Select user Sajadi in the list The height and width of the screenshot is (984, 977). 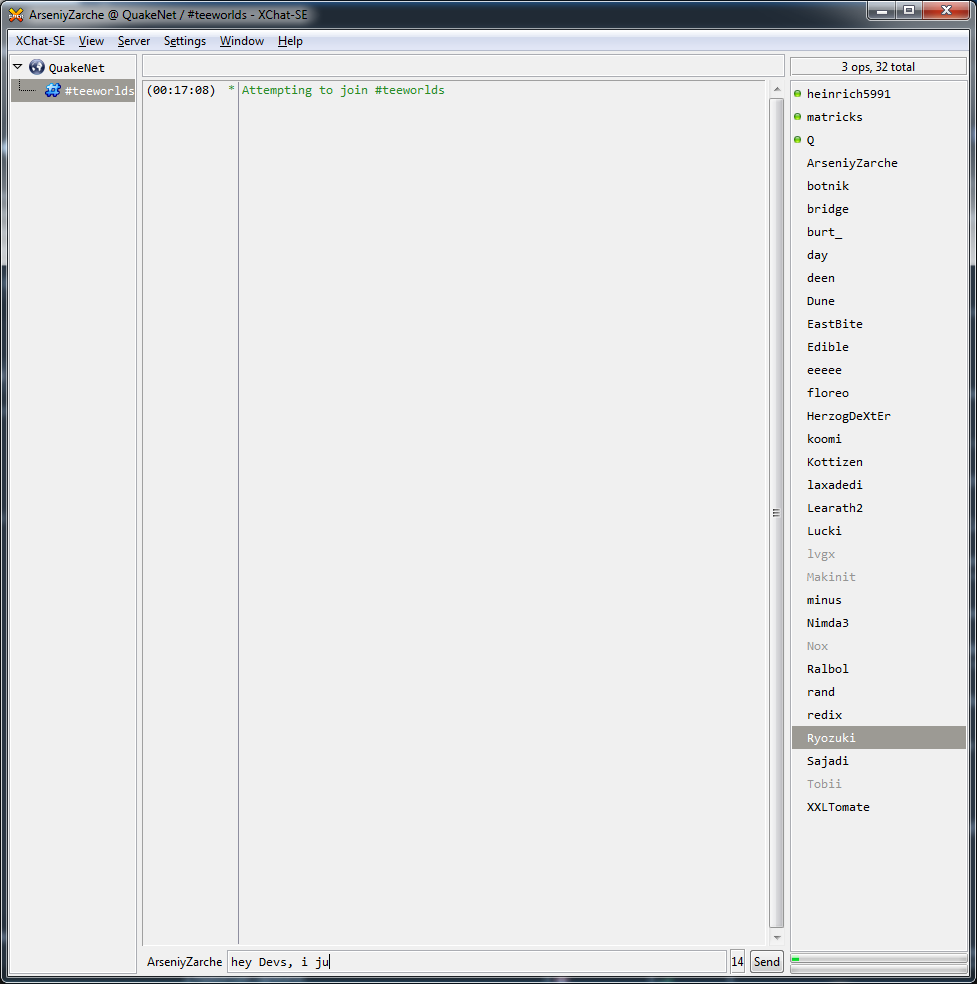point(878,761)
